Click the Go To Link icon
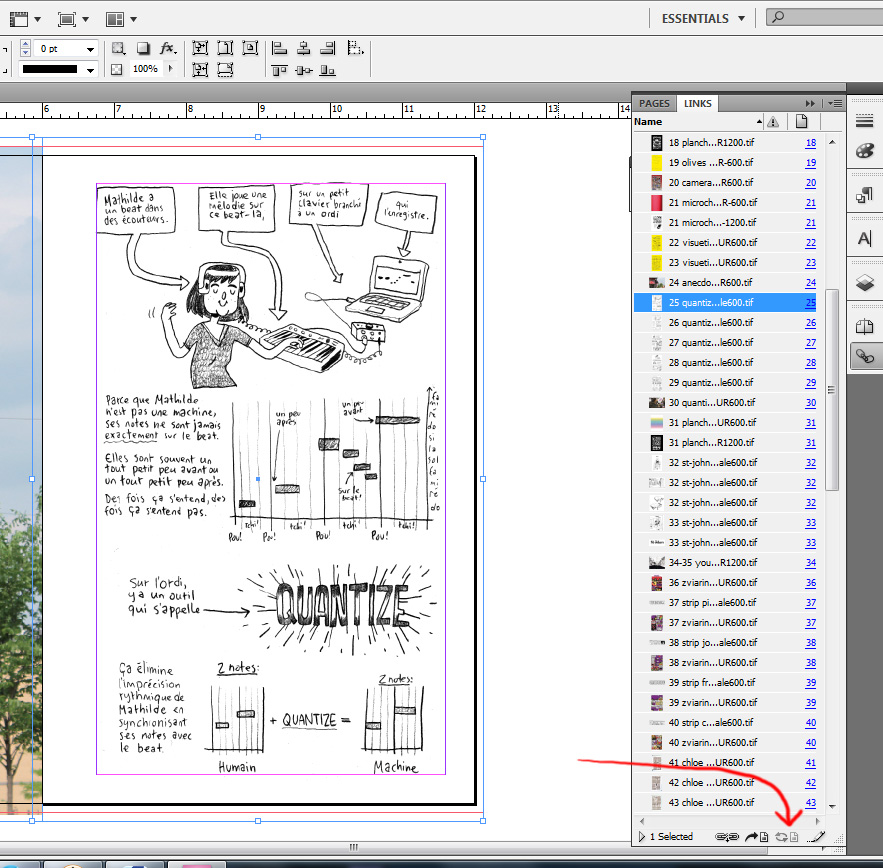 click(755, 836)
